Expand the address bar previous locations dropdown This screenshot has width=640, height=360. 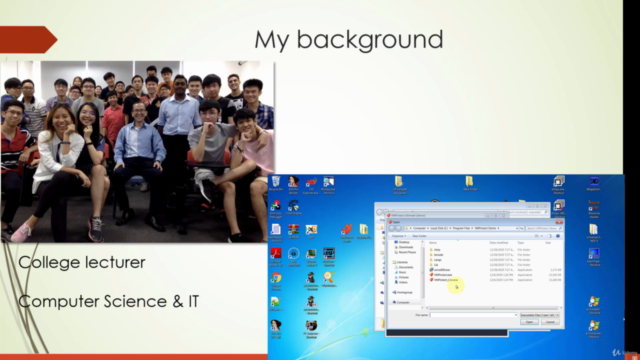(517, 228)
